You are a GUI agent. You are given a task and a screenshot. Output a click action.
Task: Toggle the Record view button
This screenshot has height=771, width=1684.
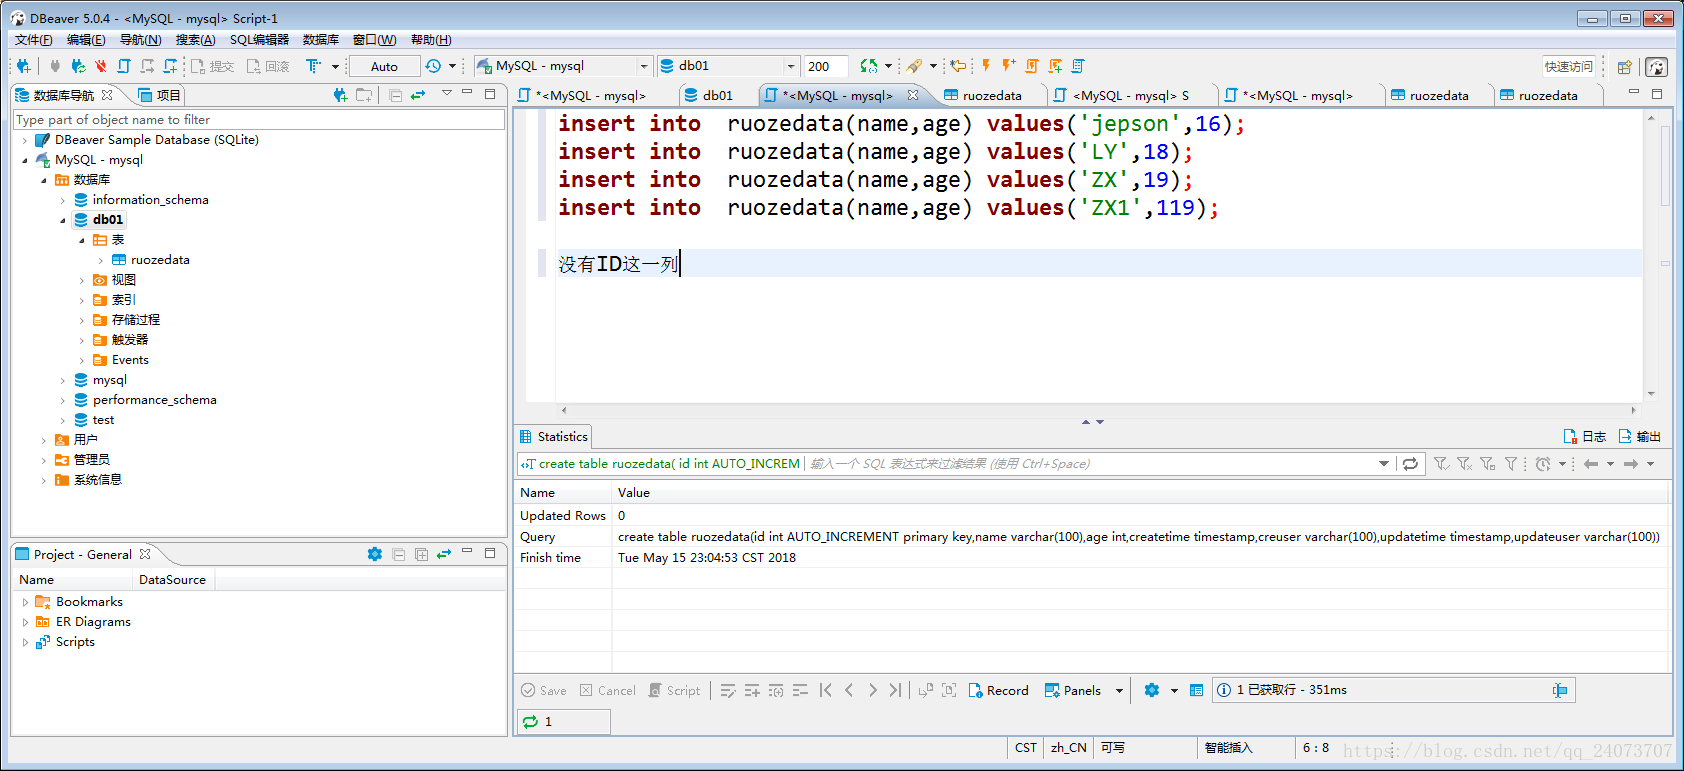pos(998,690)
